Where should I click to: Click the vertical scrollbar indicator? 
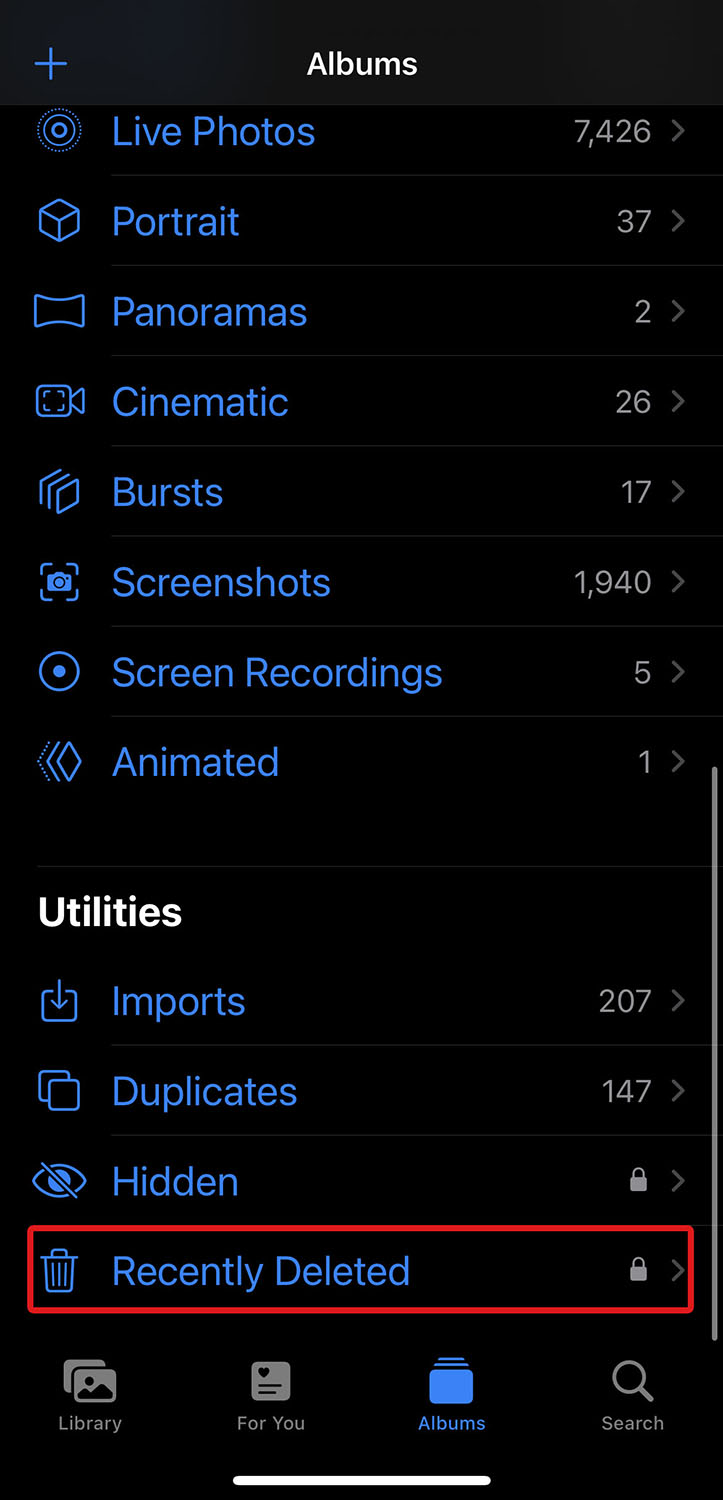pos(714,1053)
